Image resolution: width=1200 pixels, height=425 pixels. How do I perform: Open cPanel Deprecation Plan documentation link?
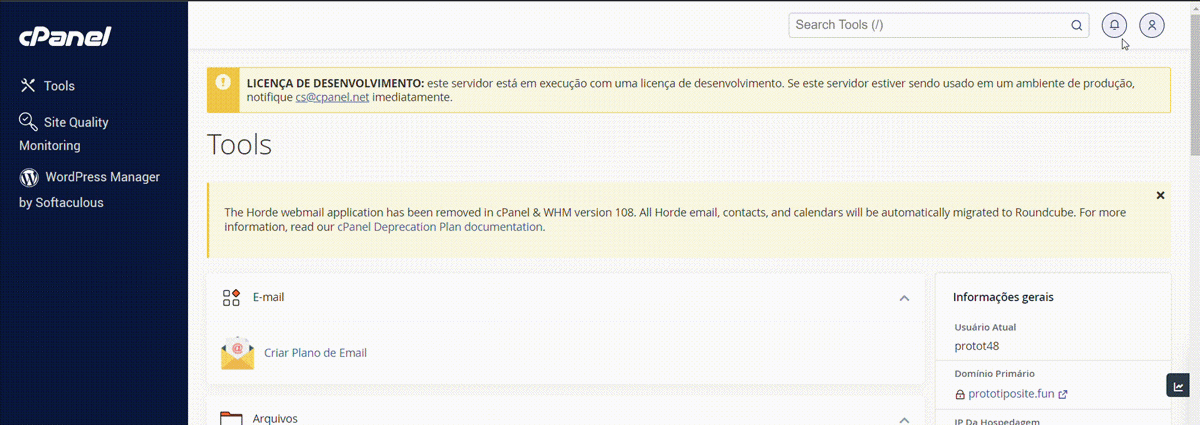point(440,227)
